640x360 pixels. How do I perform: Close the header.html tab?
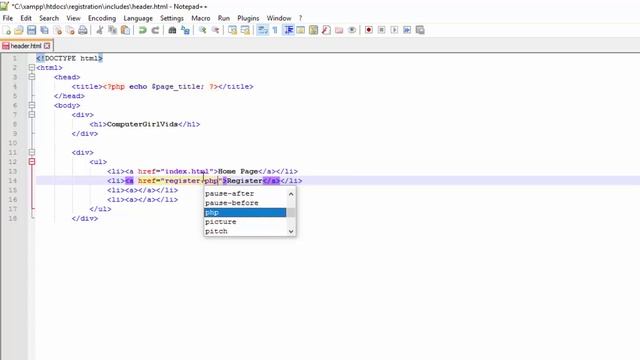pyautogui.click(x=47, y=46)
